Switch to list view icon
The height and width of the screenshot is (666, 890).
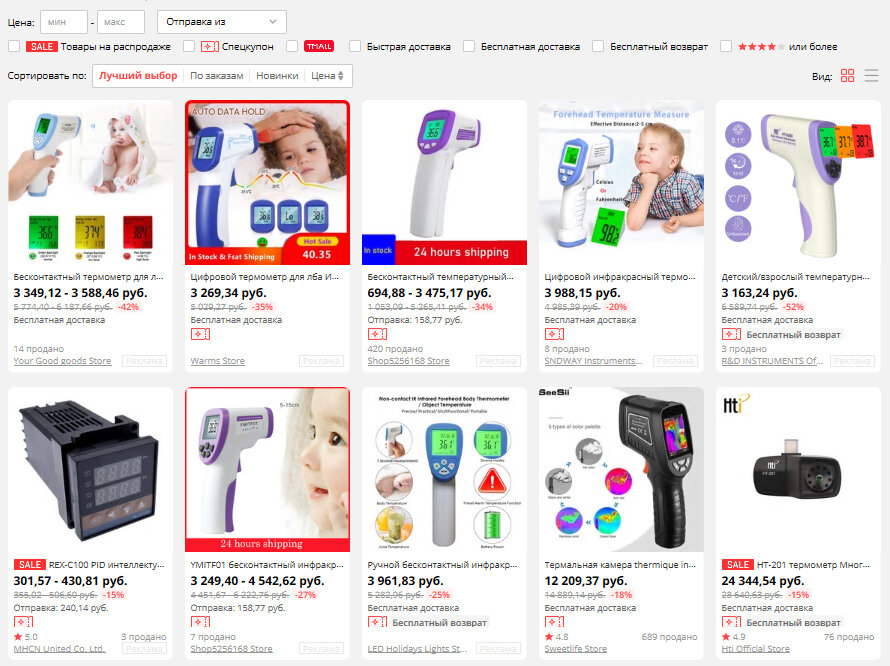pos(871,76)
